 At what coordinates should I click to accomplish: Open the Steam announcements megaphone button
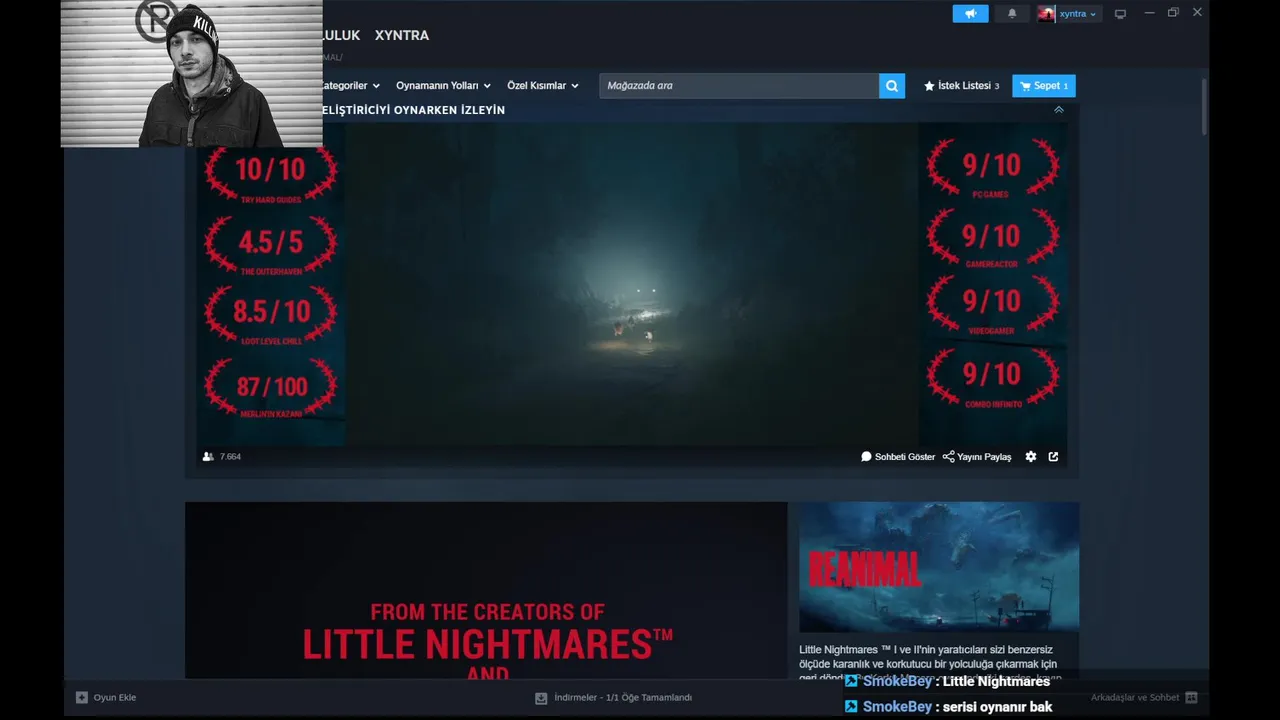click(970, 14)
